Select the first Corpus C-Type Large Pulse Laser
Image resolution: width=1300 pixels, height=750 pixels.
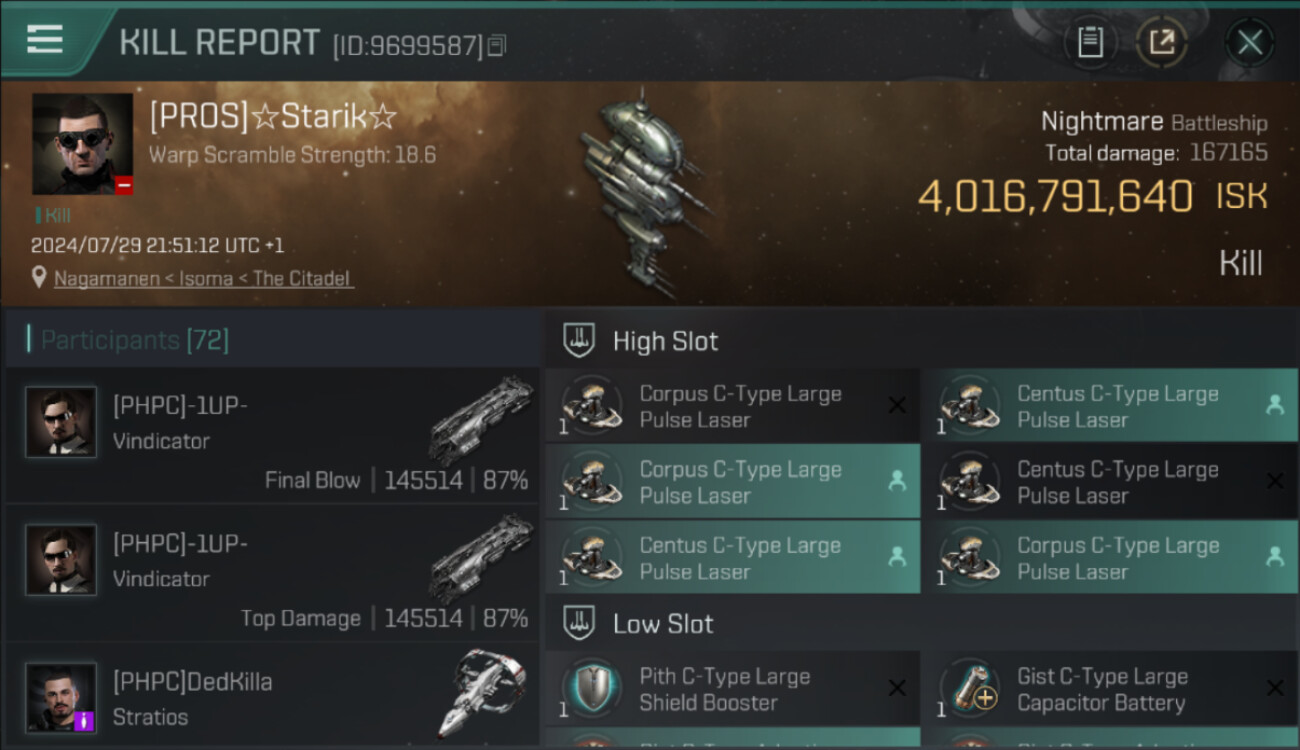[732, 406]
